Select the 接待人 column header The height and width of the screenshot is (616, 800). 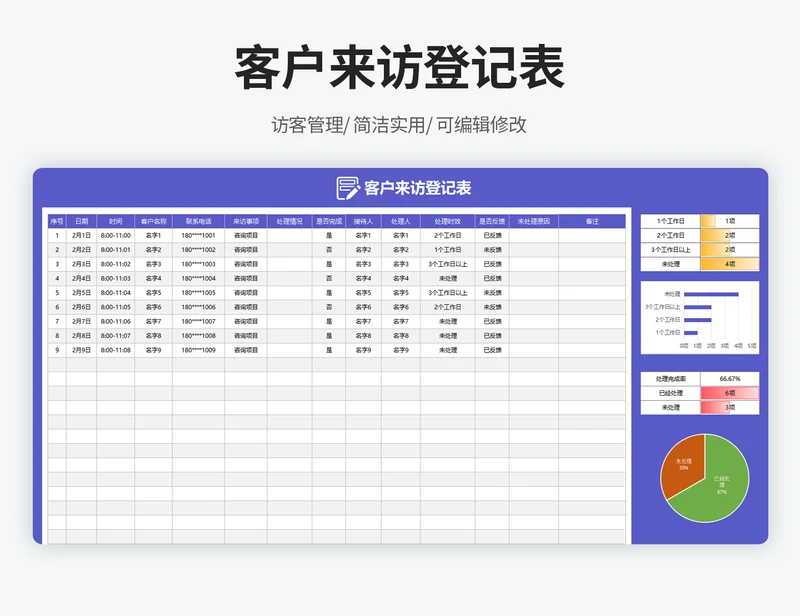pyautogui.click(x=363, y=221)
